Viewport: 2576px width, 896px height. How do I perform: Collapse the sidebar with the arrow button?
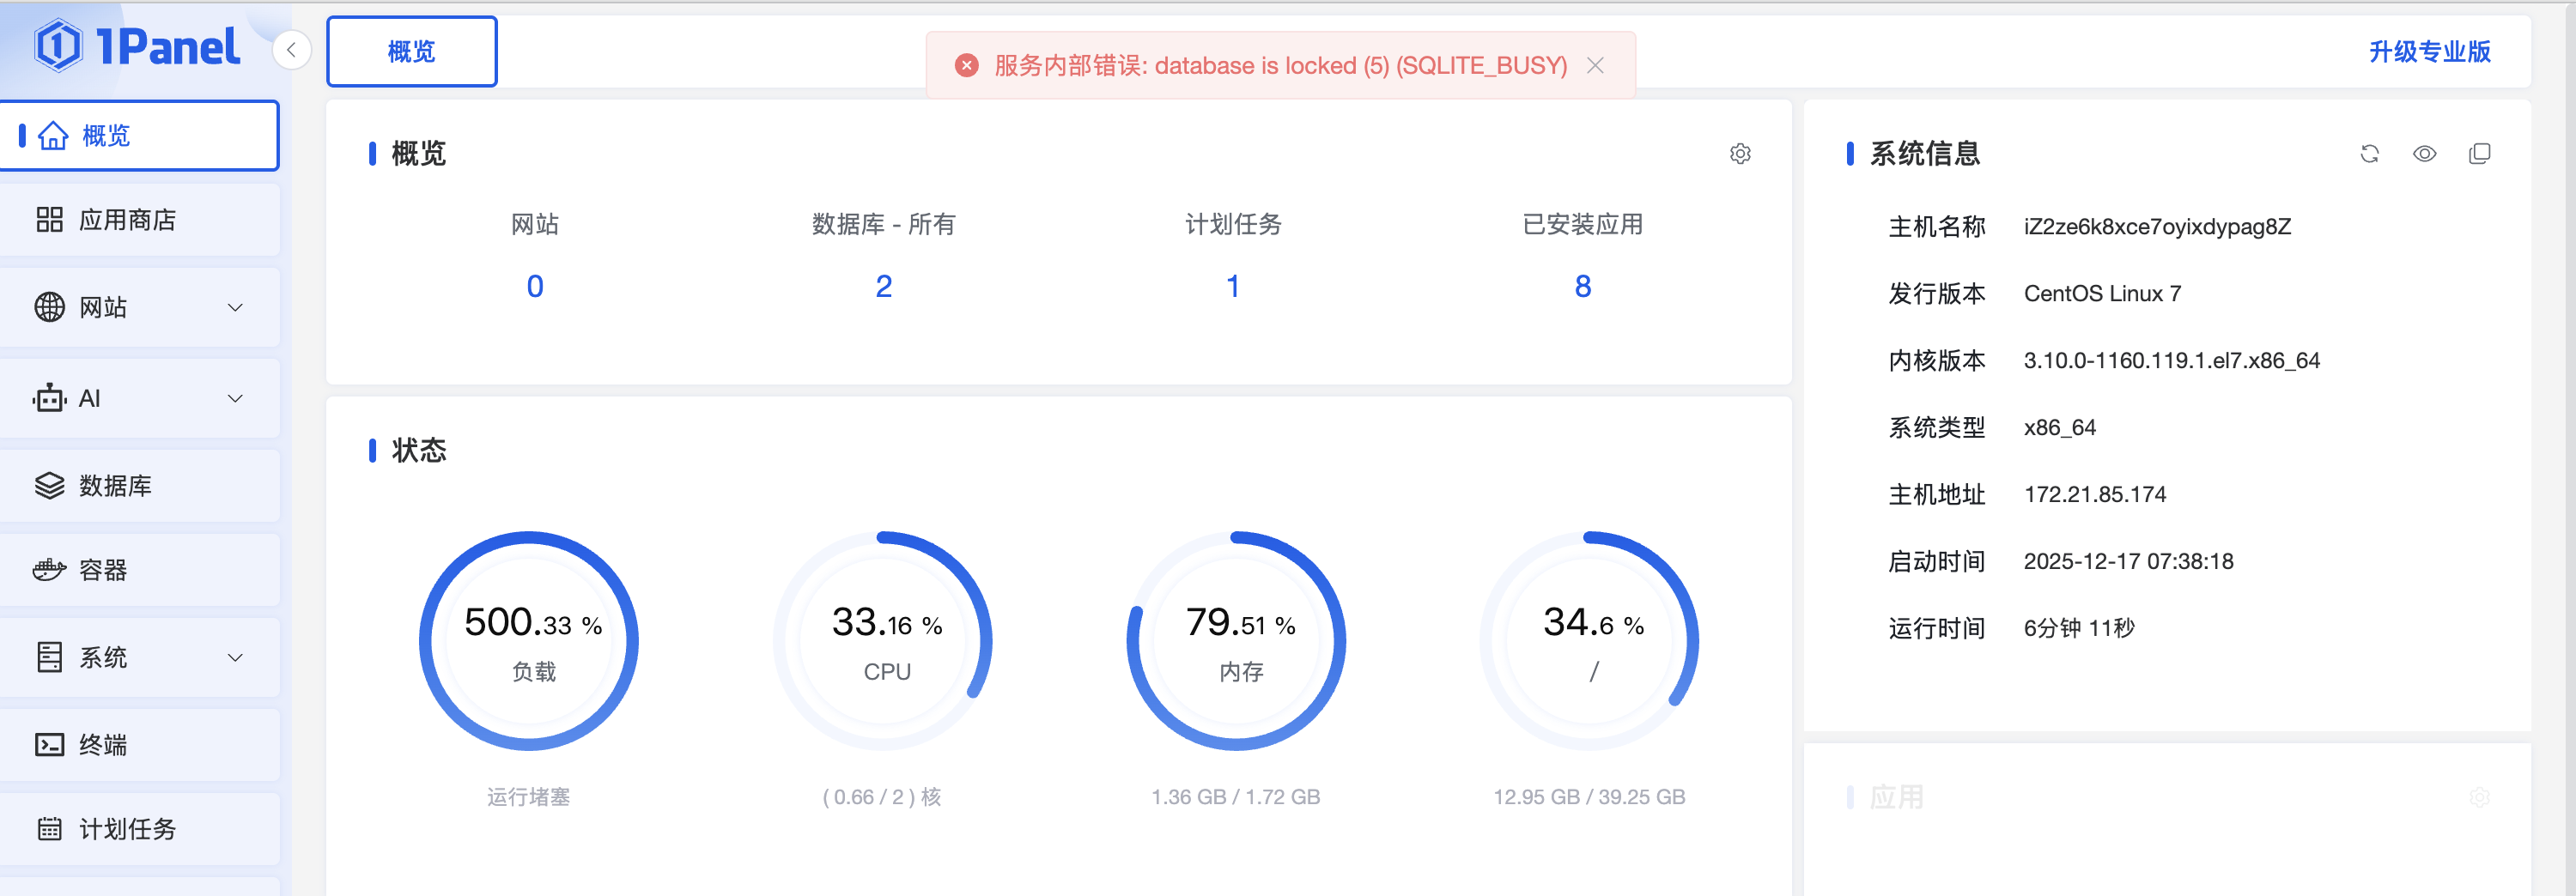[x=291, y=50]
